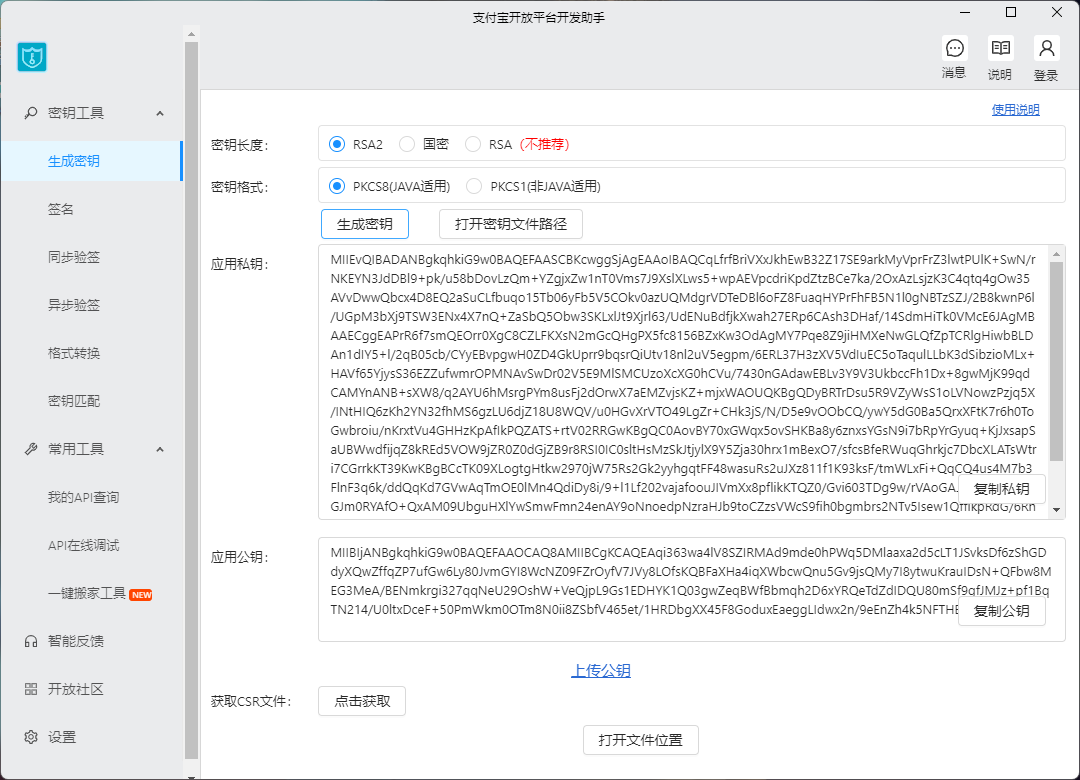Click the 智能反馈 headset icon
The image size is (1080, 780).
(x=31, y=642)
